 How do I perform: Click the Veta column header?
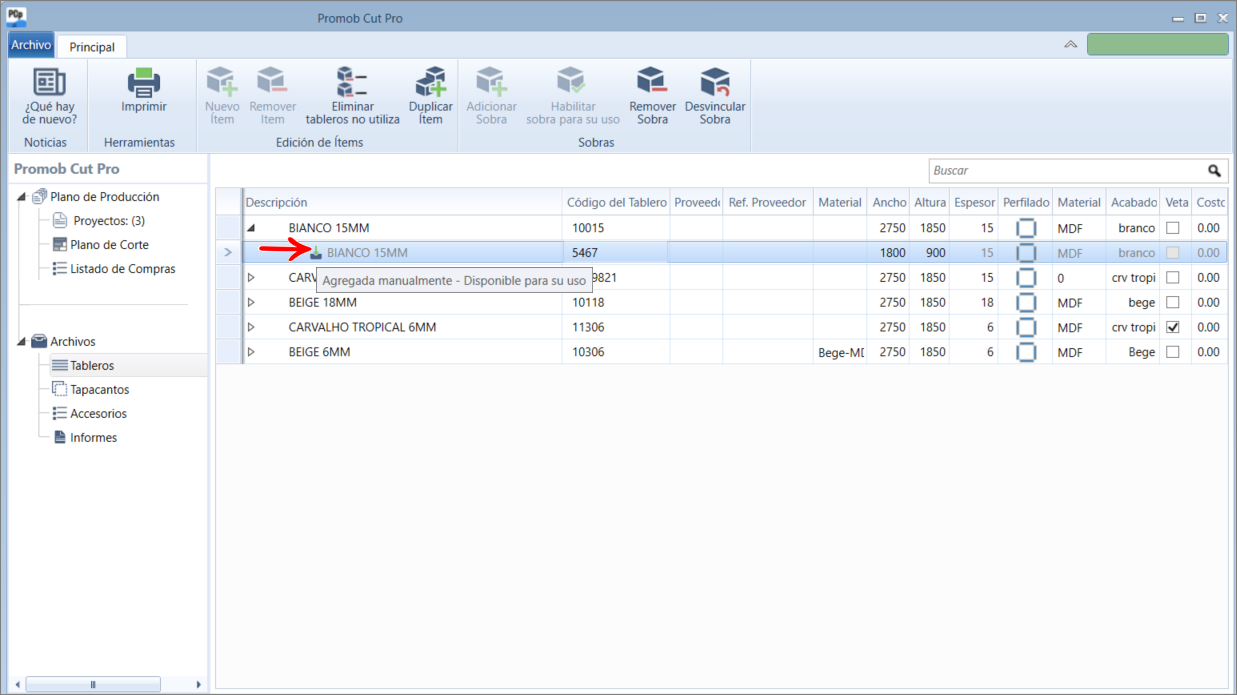click(x=1176, y=202)
